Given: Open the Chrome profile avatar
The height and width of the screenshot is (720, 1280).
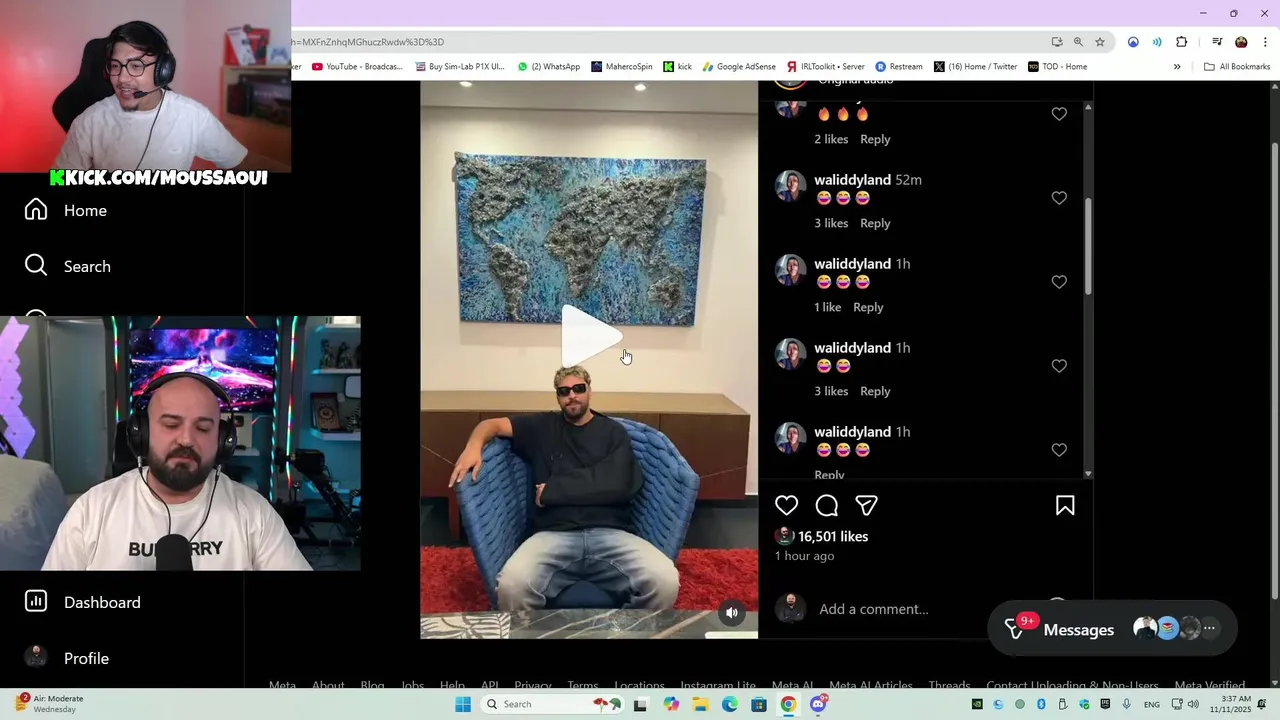Looking at the screenshot, I should (1241, 42).
